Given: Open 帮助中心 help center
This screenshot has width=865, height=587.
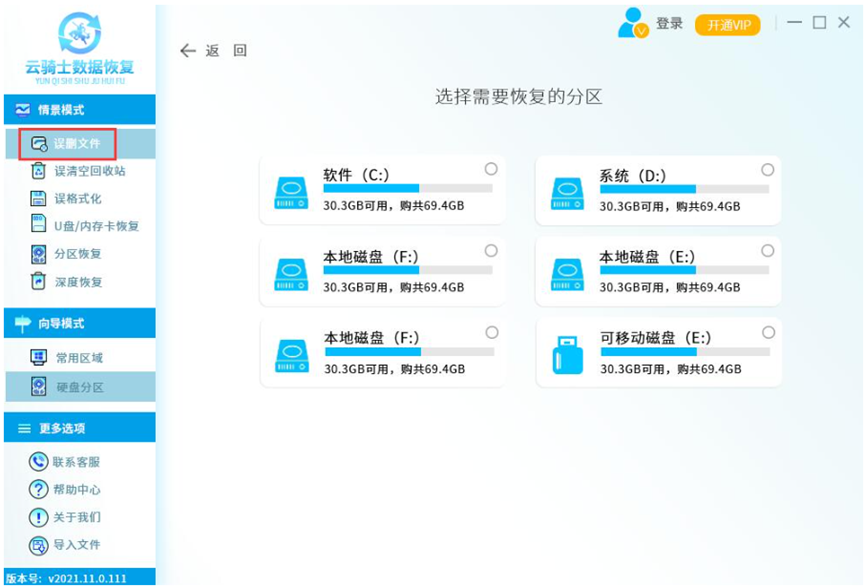Looking at the screenshot, I should pyautogui.click(x=76, y=490).
